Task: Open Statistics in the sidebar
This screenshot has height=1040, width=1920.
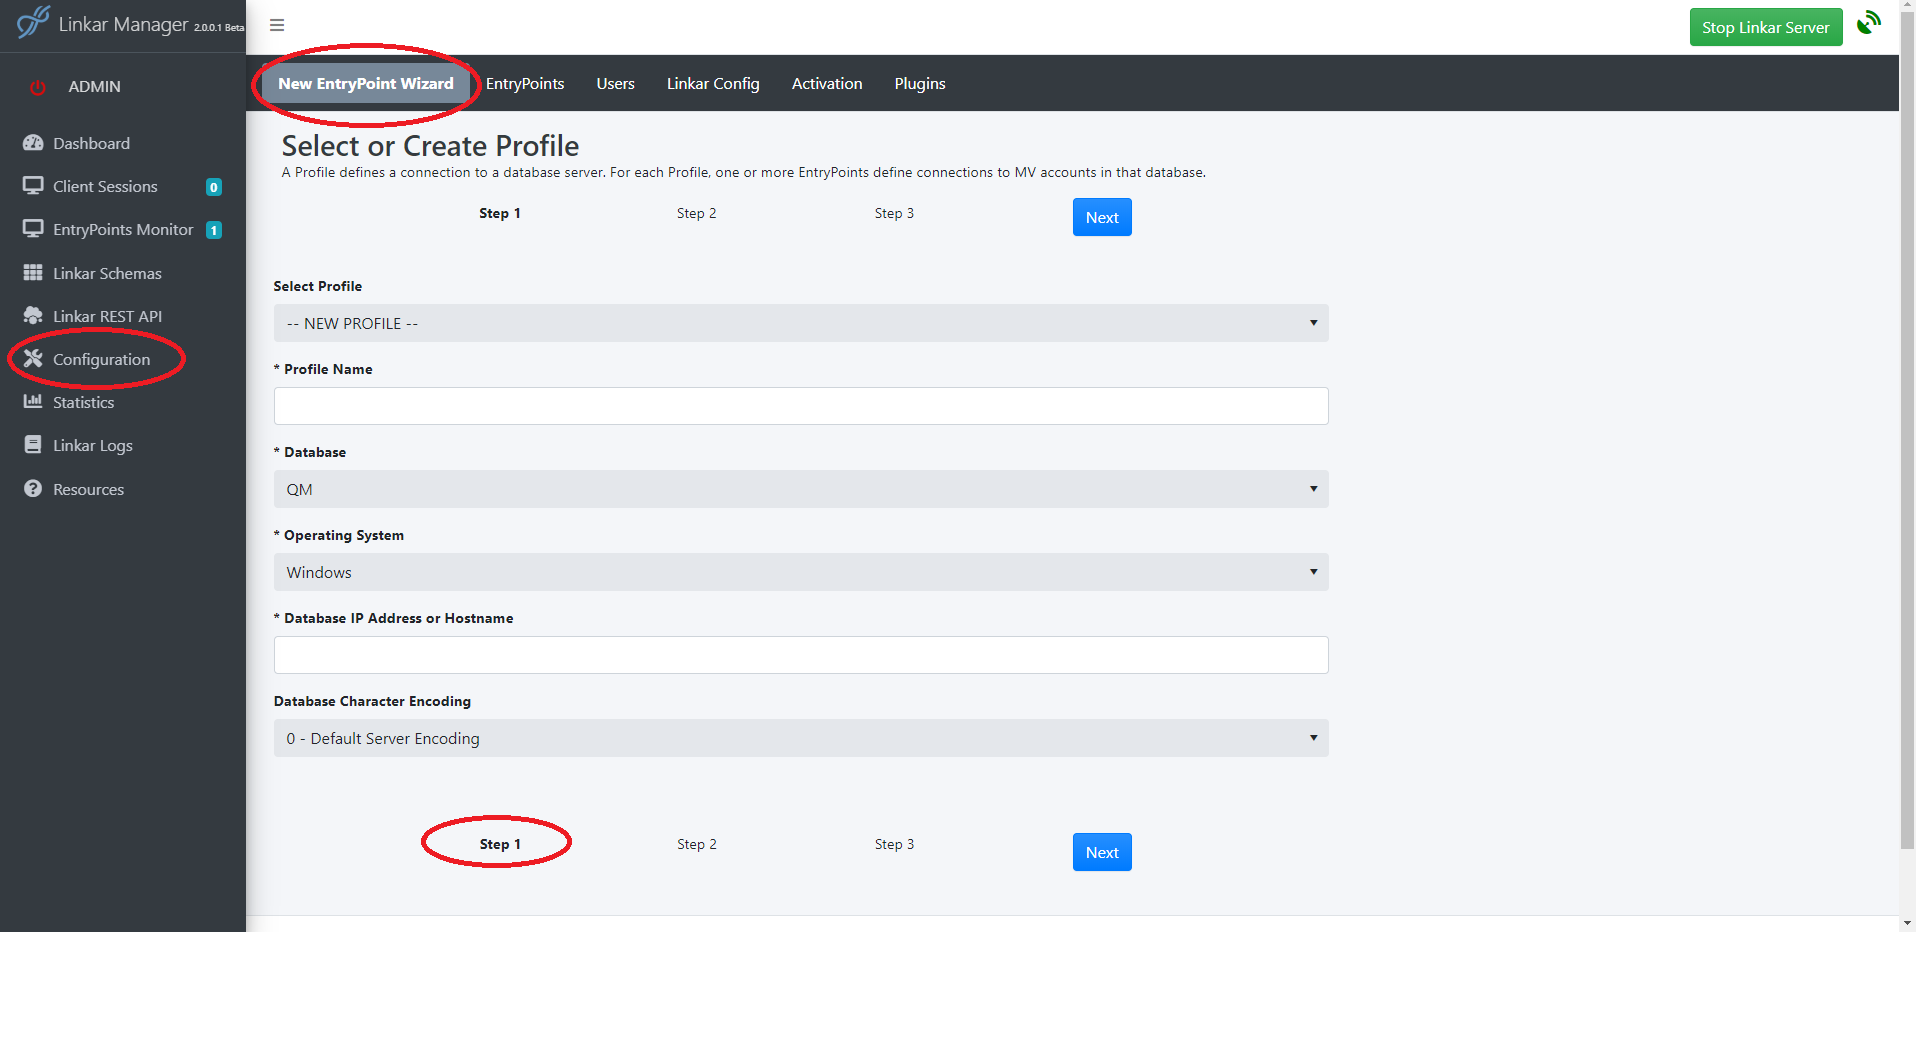Action: [83, 402]
